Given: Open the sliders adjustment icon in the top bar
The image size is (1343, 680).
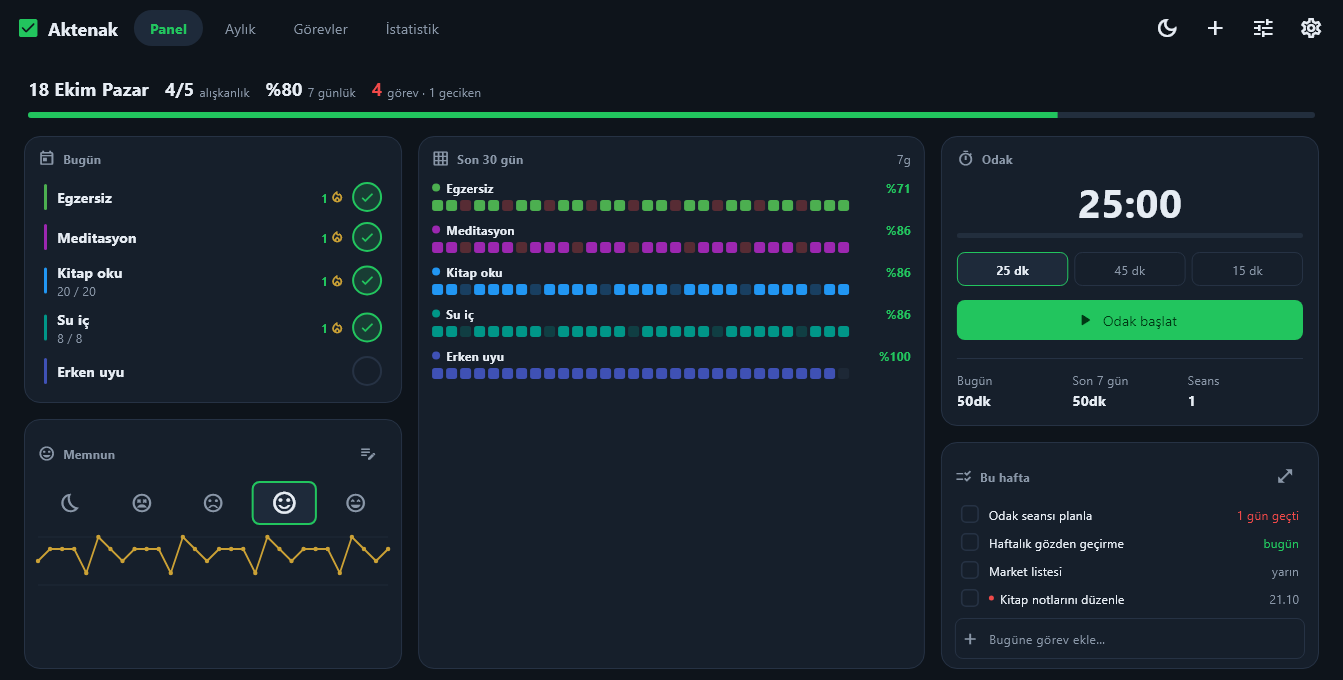Looking at the screenshot, I should pos(1263,28).
